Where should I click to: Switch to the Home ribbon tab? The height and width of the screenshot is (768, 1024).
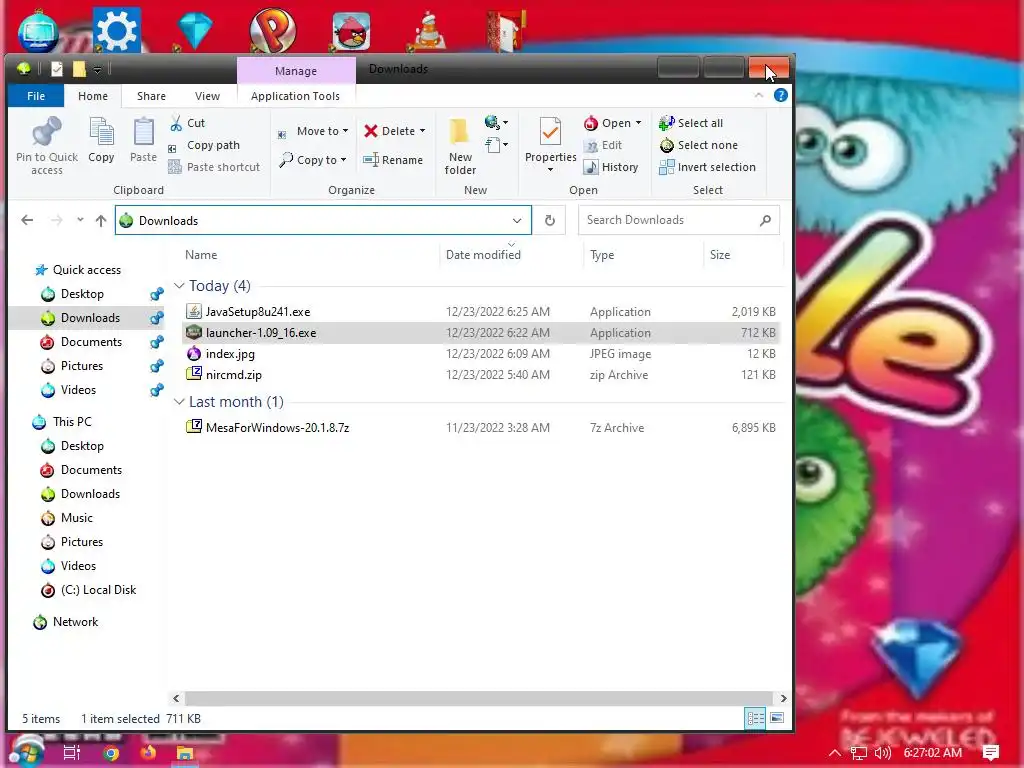[93, 96]
